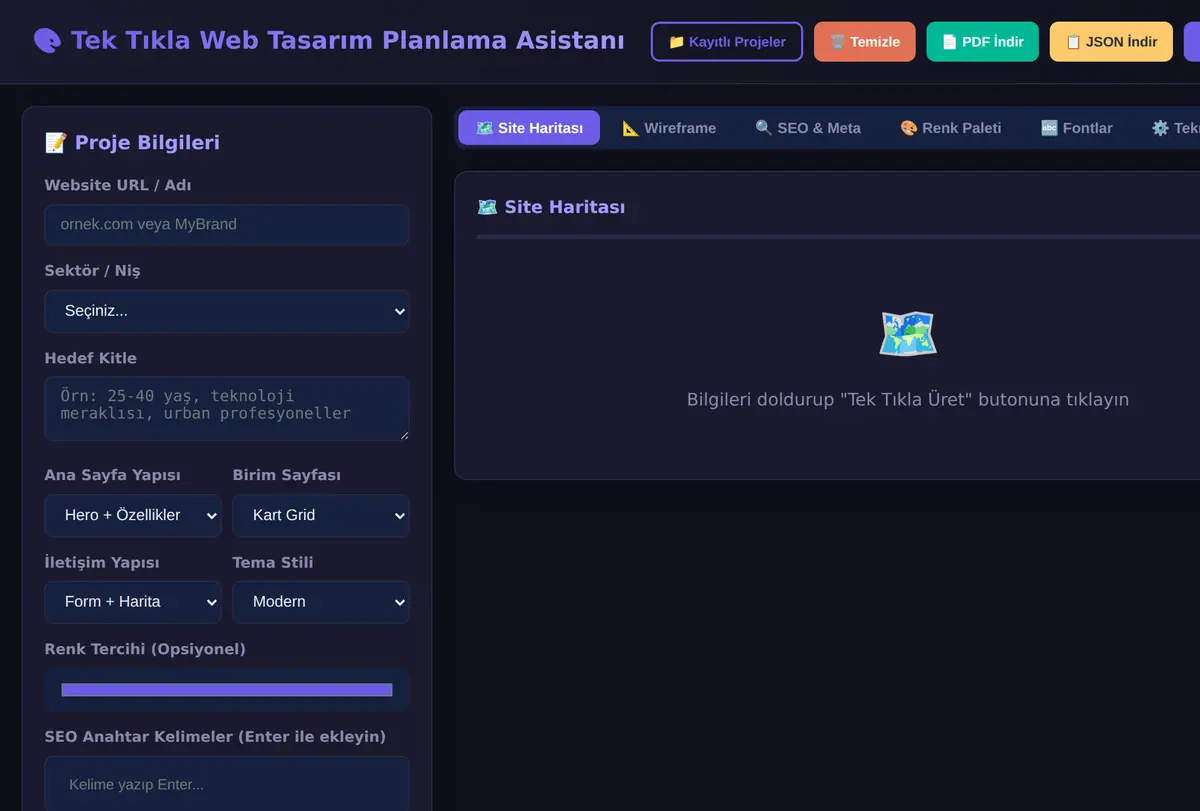Click the memo icon beside Proje Bilgileri

coord(56,143)
